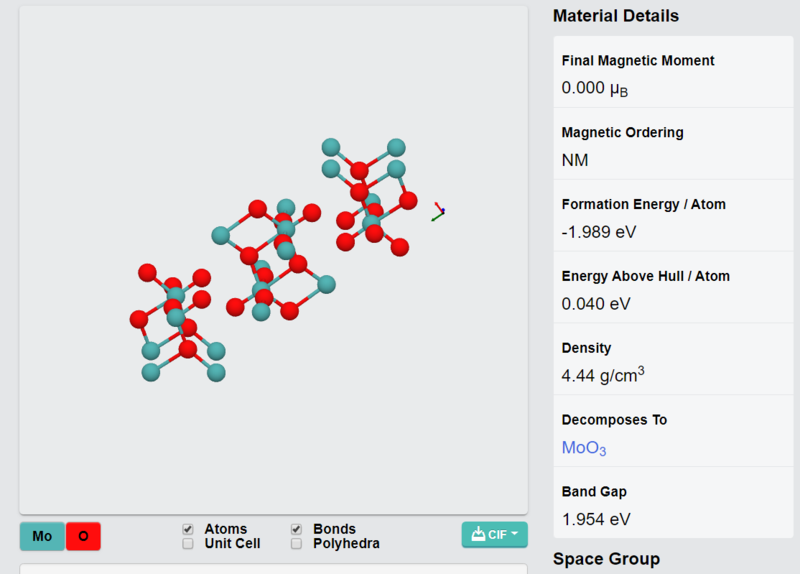
Task: Expand the CIF dropdown arrow
Action: 514,534
